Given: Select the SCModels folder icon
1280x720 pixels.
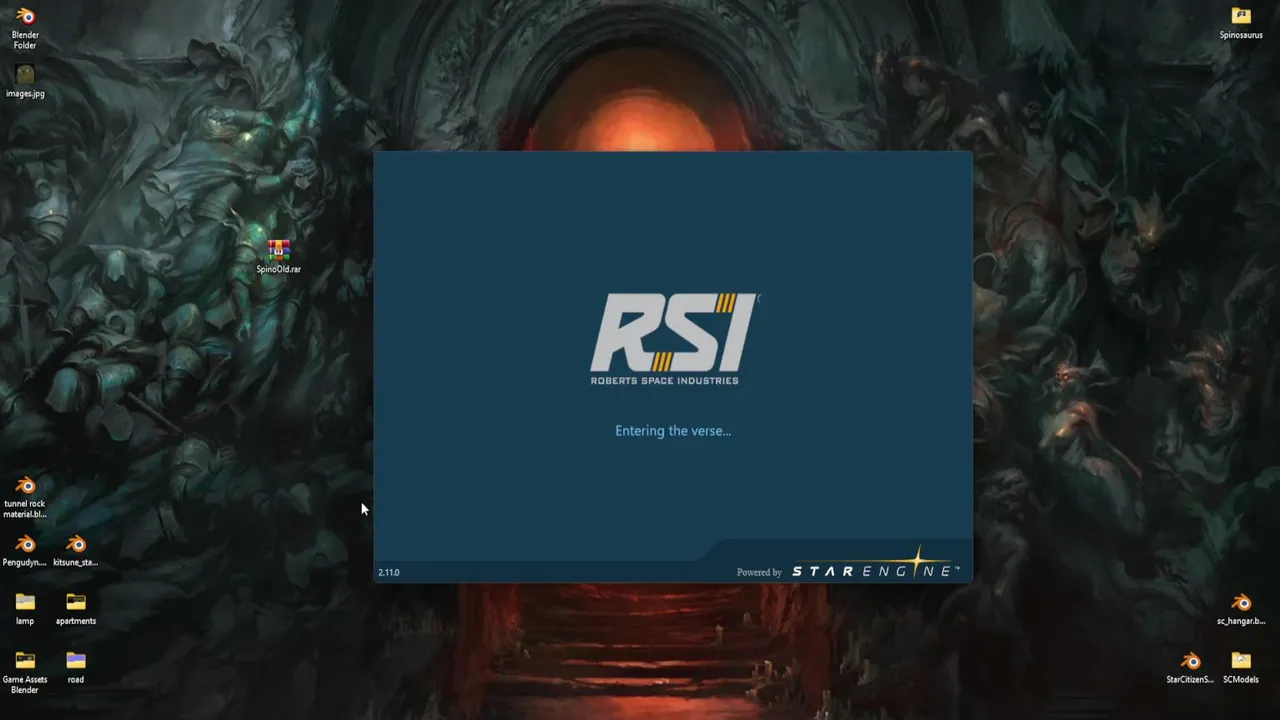Looking at the screenshot, I should 1241,667.
